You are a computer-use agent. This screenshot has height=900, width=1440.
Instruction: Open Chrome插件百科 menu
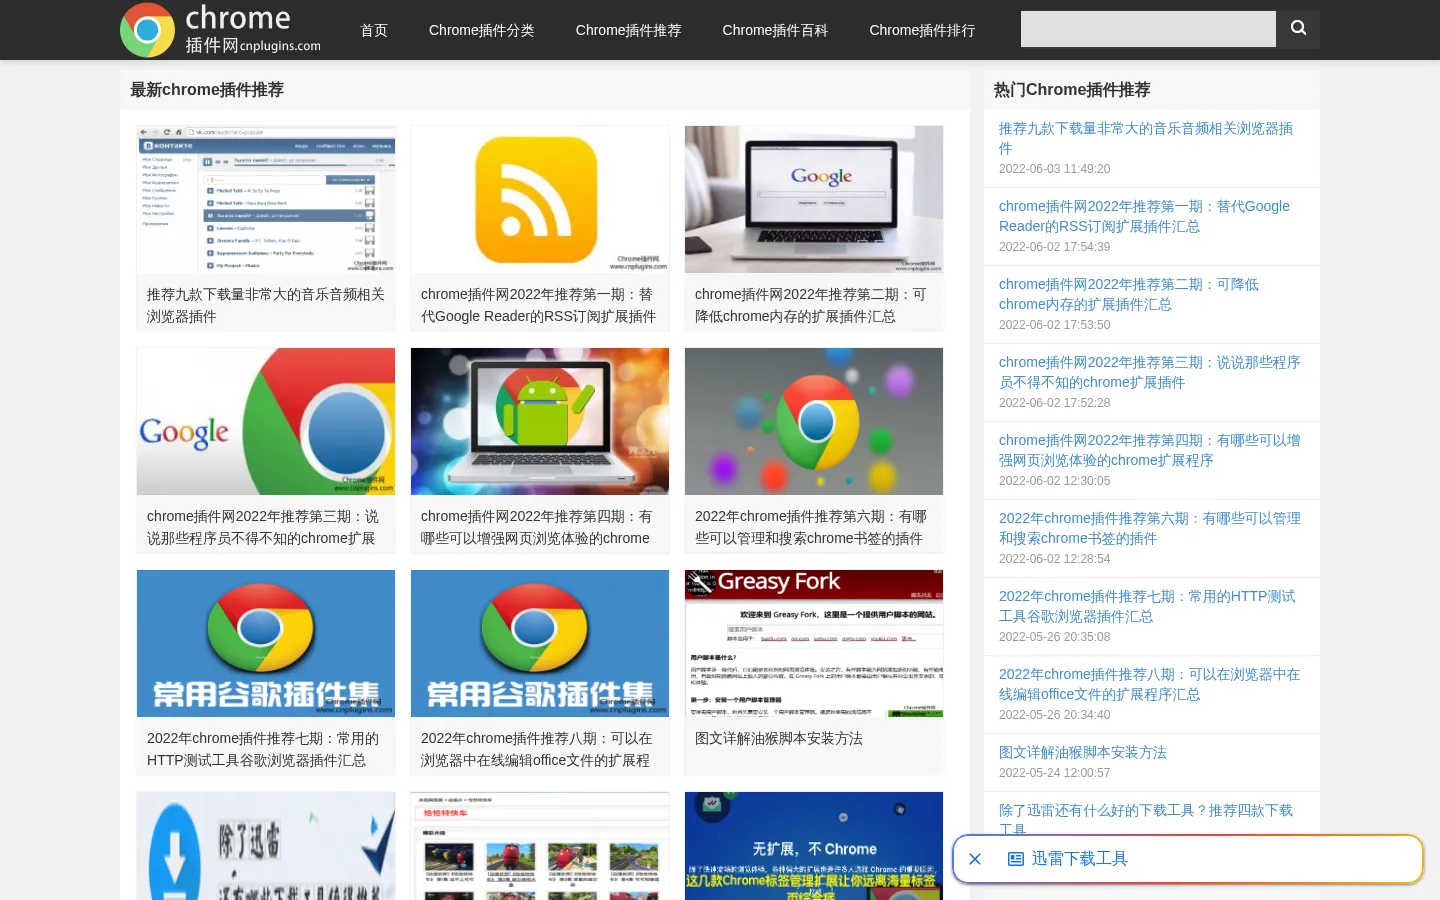point(775,30)
